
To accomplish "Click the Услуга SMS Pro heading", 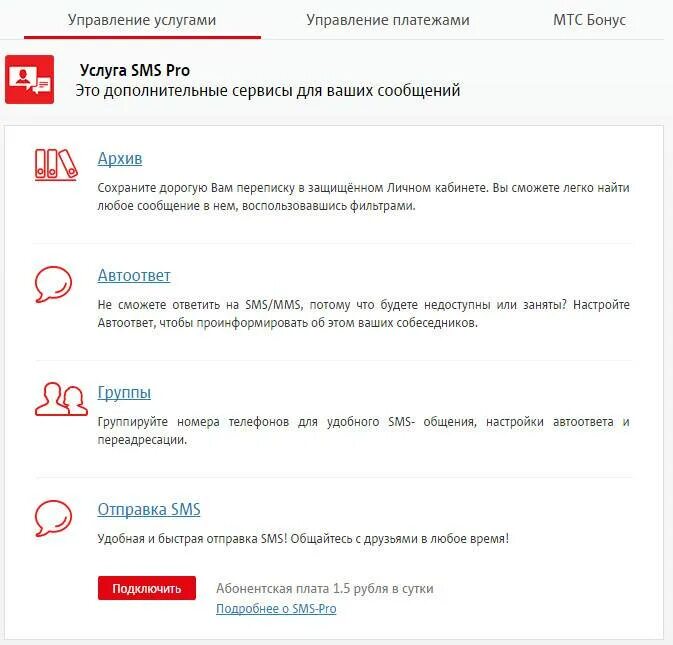I will [x=135, y=70].
